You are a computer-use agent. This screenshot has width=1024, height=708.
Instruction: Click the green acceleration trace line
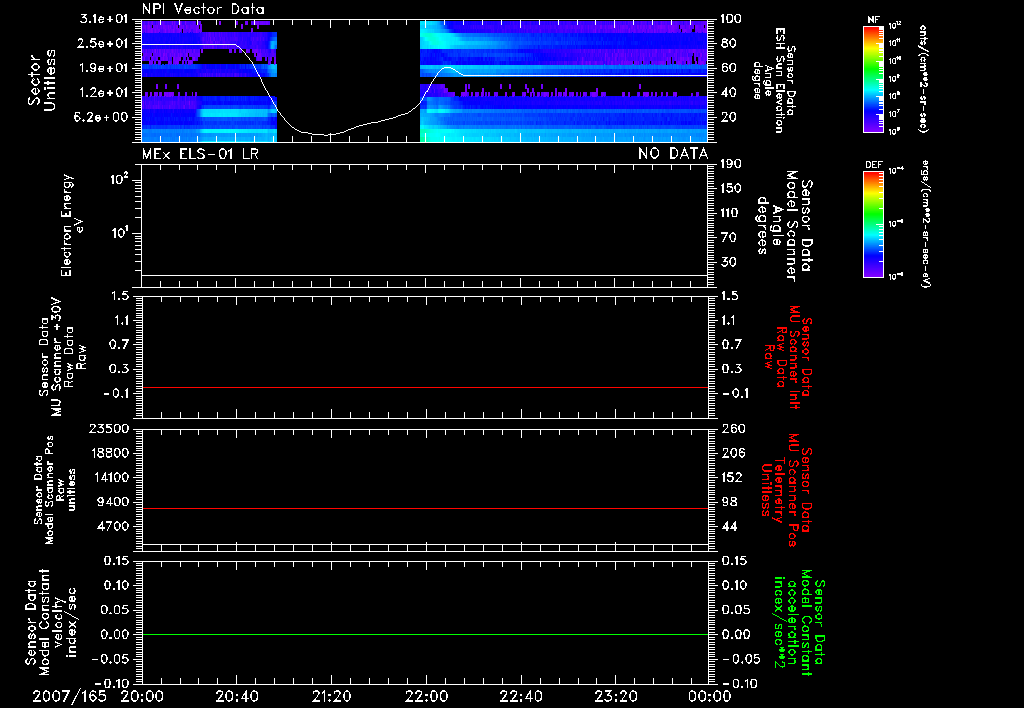tap(425, 635)
